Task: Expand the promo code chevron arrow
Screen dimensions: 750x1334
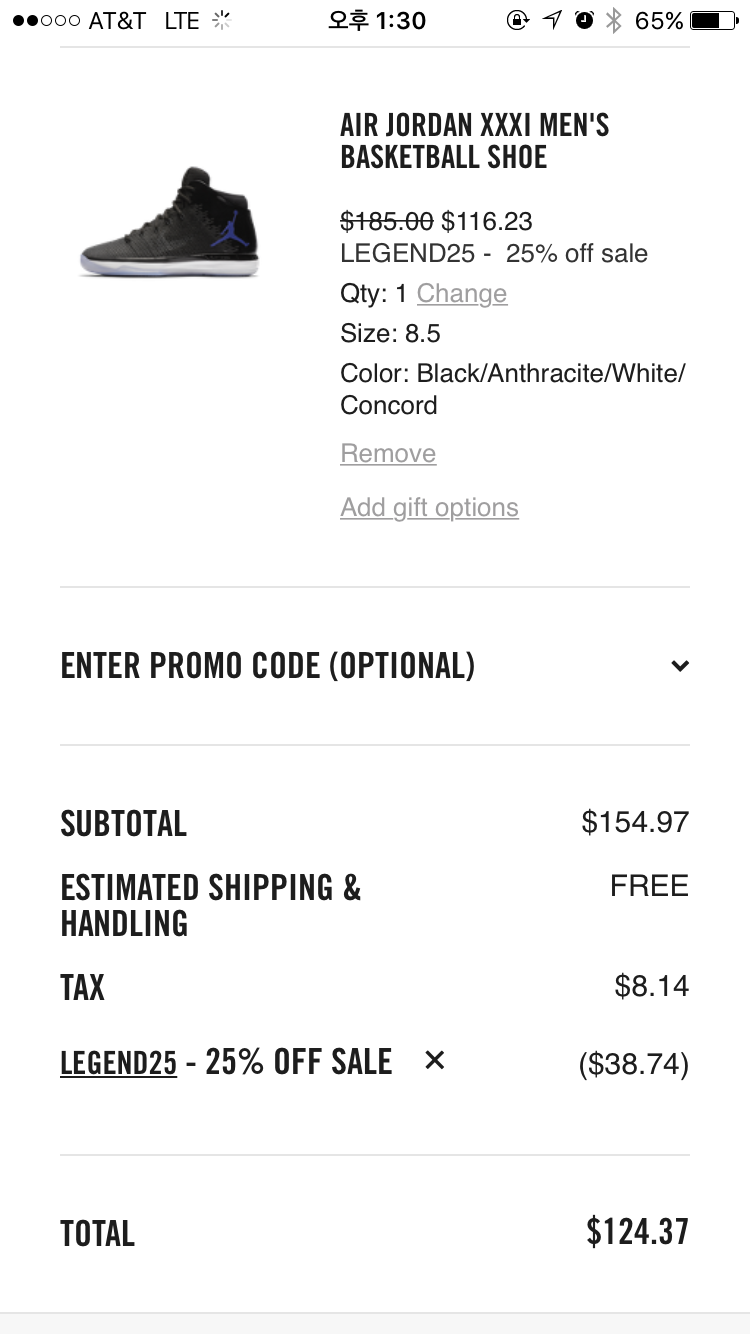Action: 680,666
